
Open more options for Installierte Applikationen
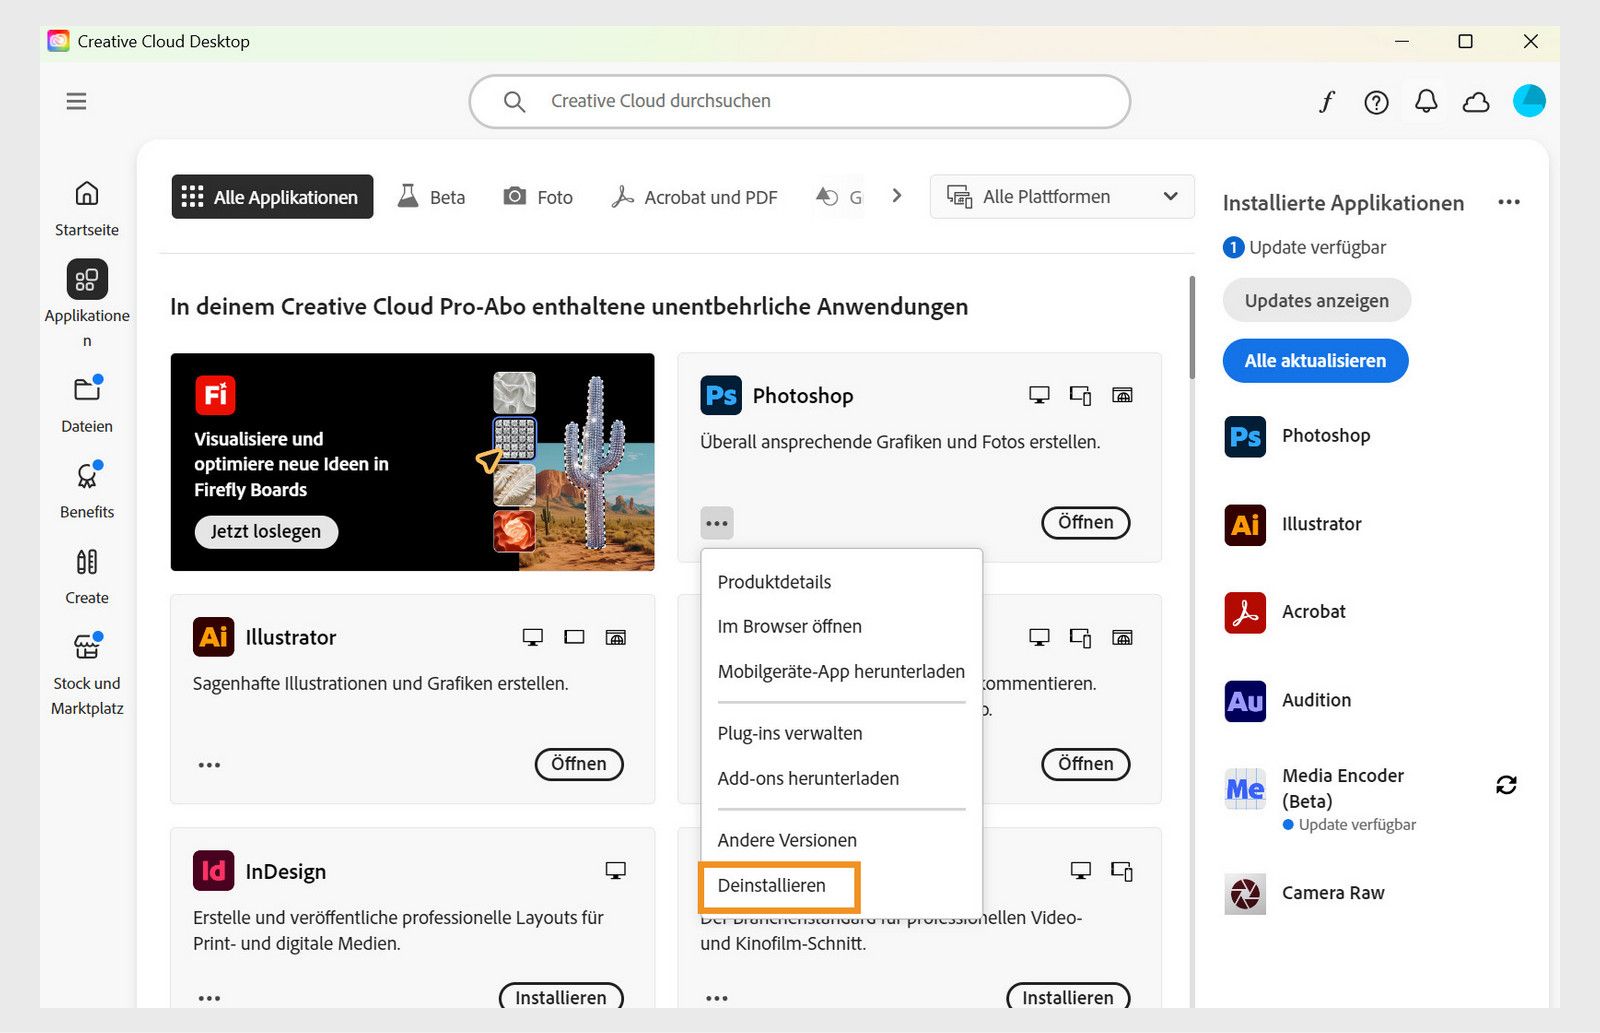pos(1510,202)
